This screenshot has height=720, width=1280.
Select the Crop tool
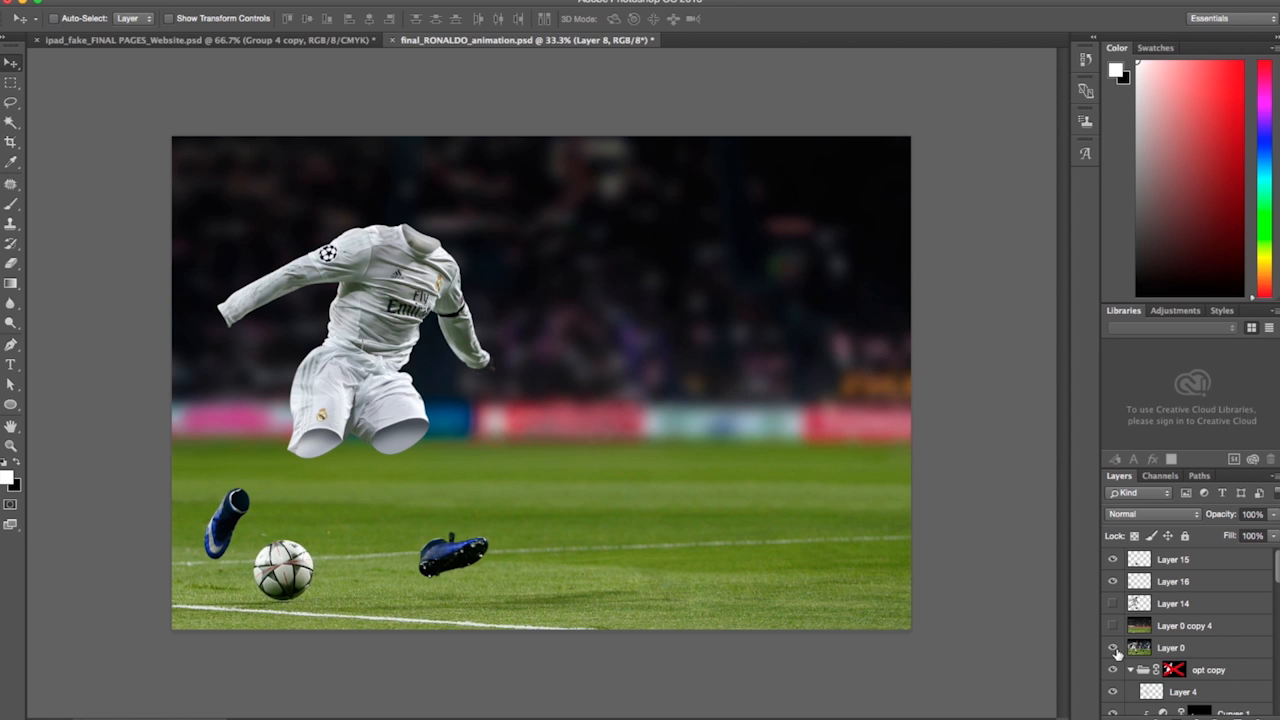[11, 143]
